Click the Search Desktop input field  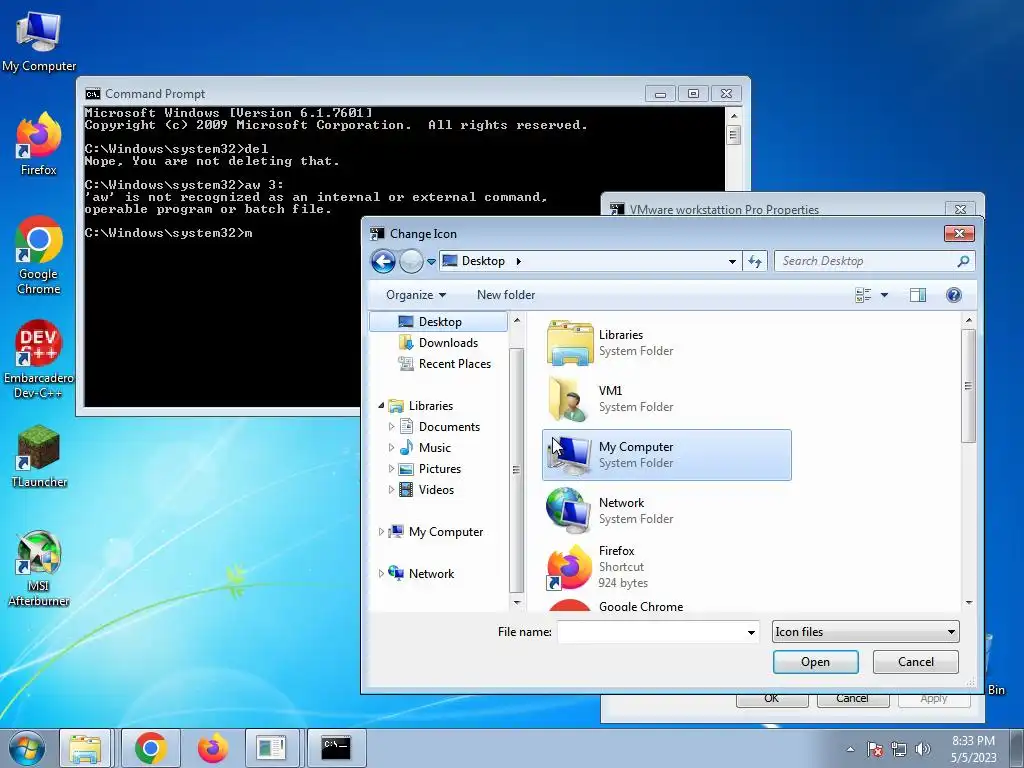coord(865,261)
